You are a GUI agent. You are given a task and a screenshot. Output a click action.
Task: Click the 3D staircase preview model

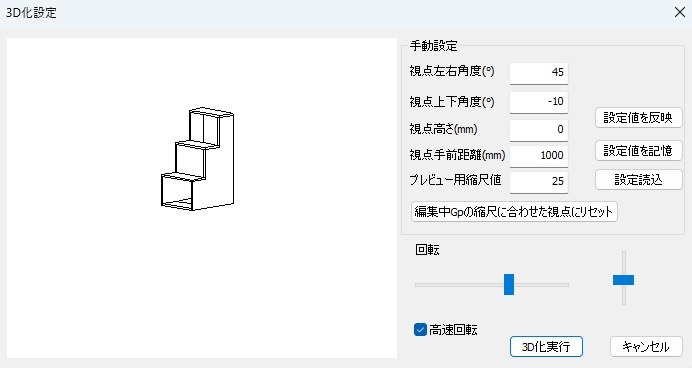tap(198, 159)
